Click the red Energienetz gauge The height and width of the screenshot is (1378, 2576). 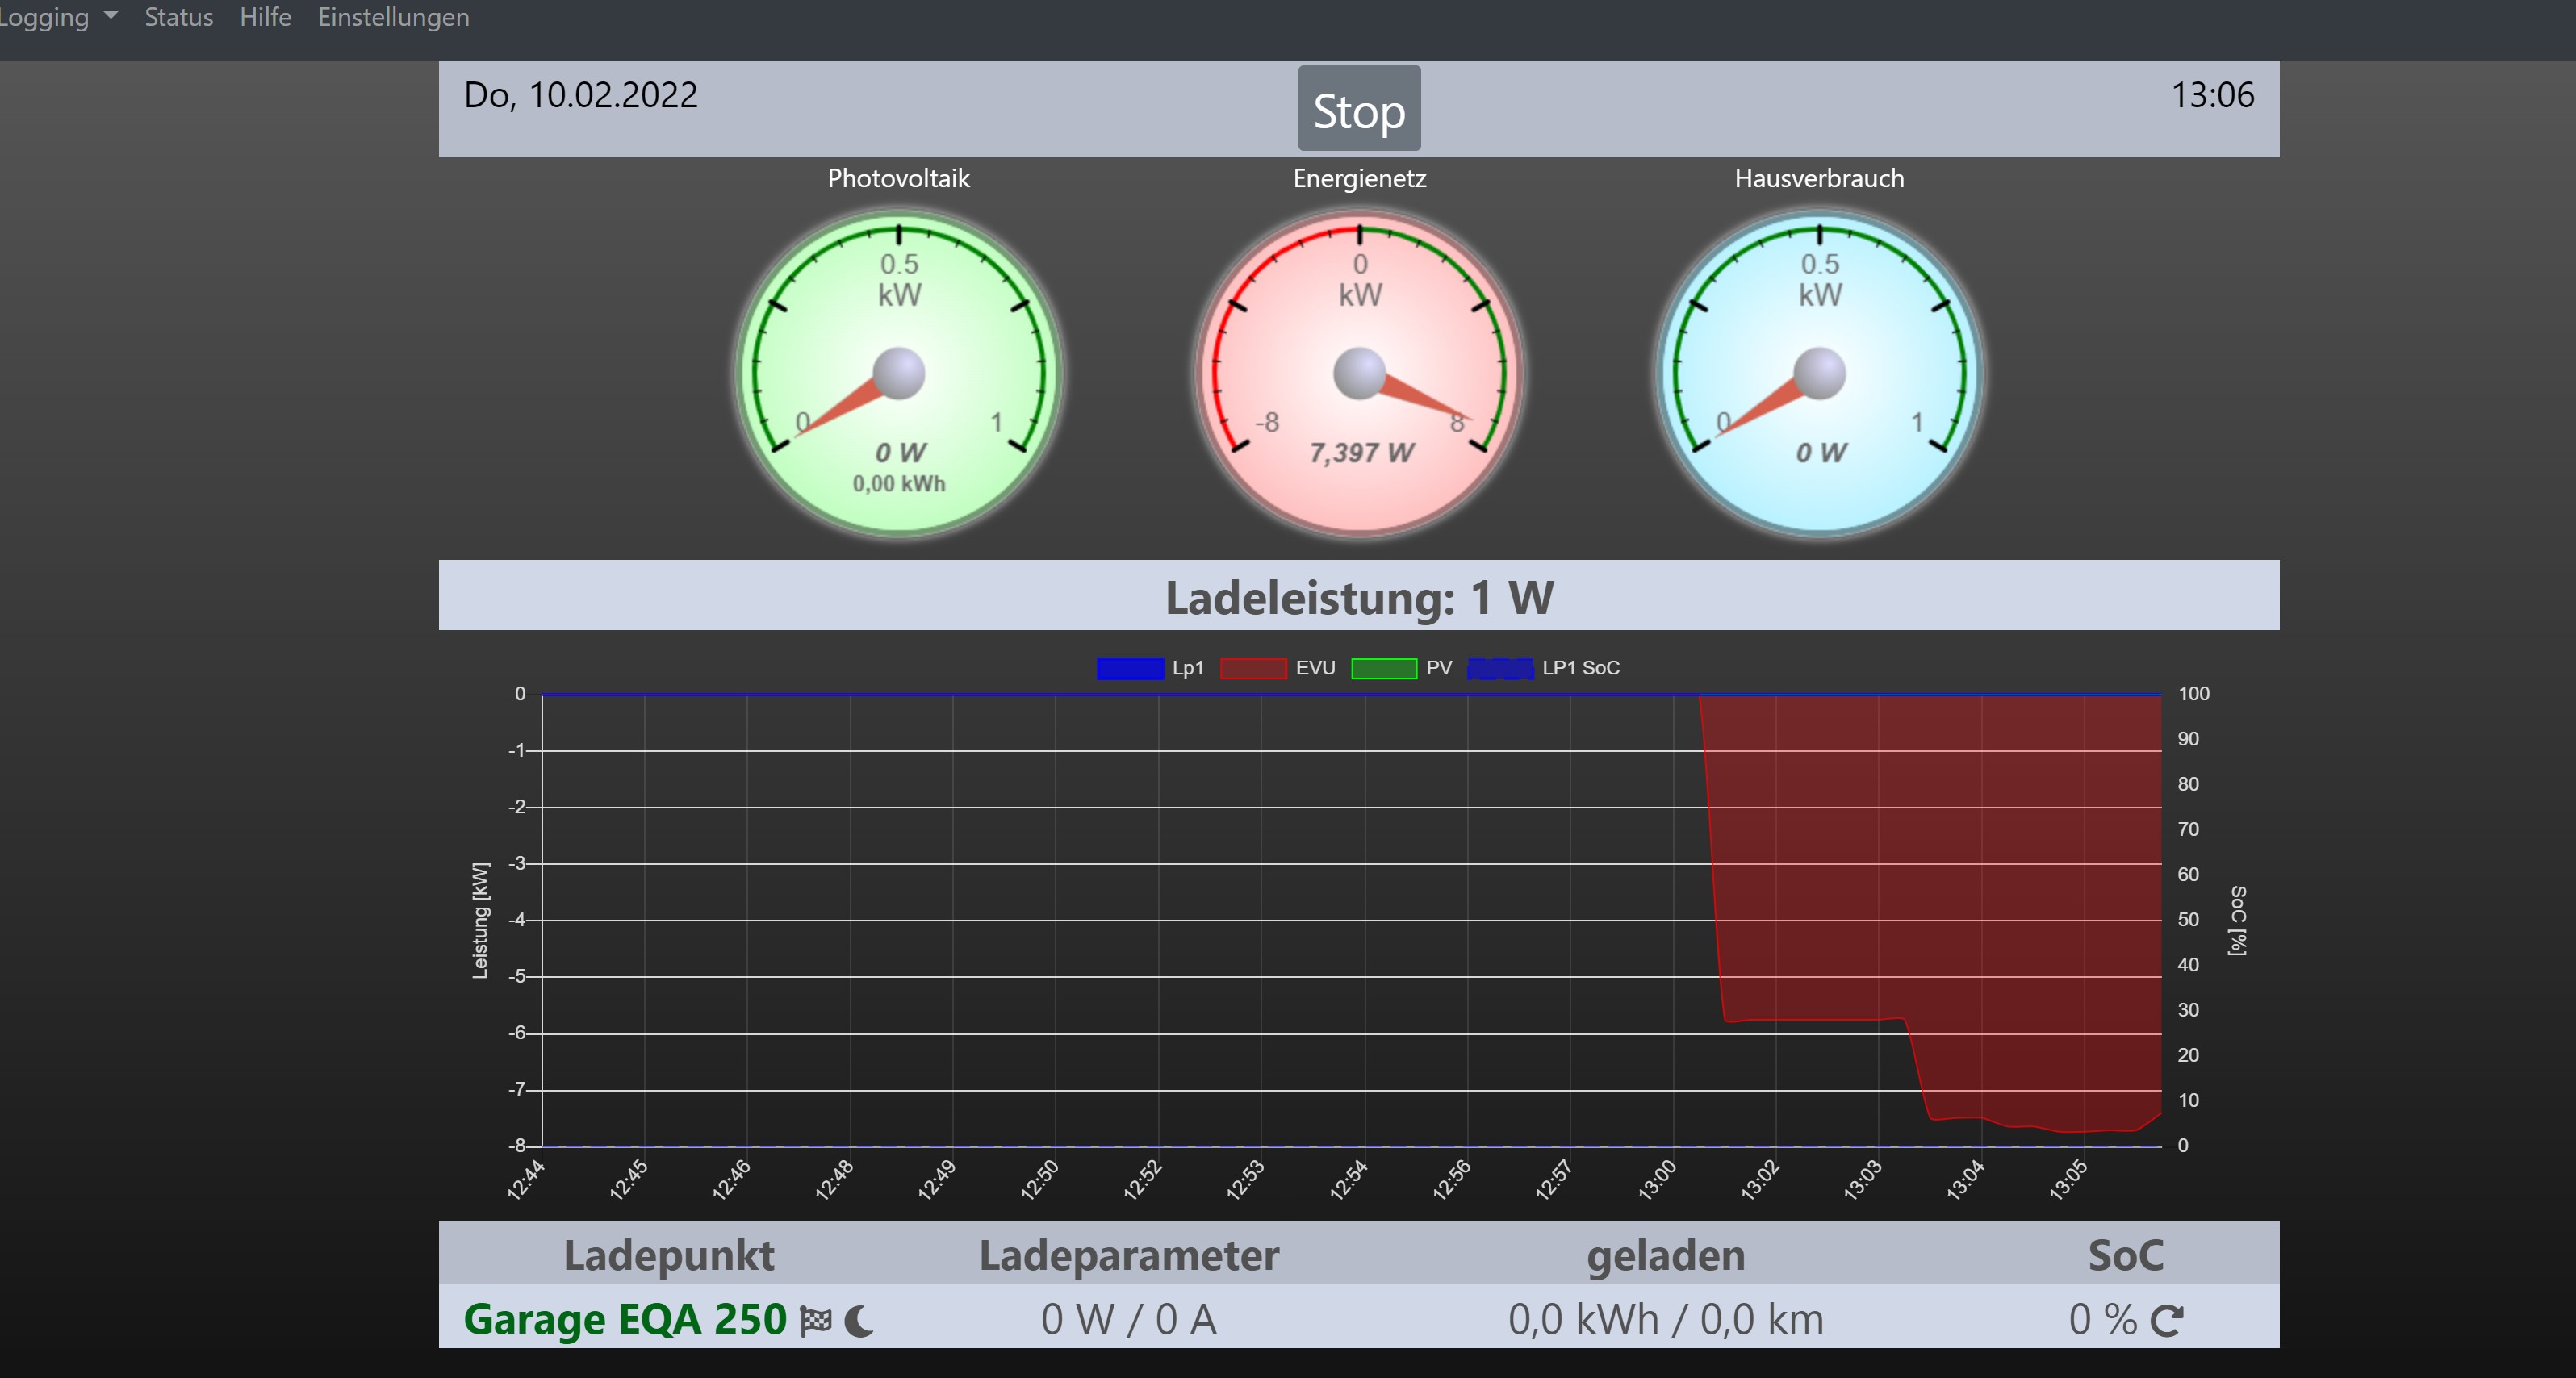coord(1359,374)
